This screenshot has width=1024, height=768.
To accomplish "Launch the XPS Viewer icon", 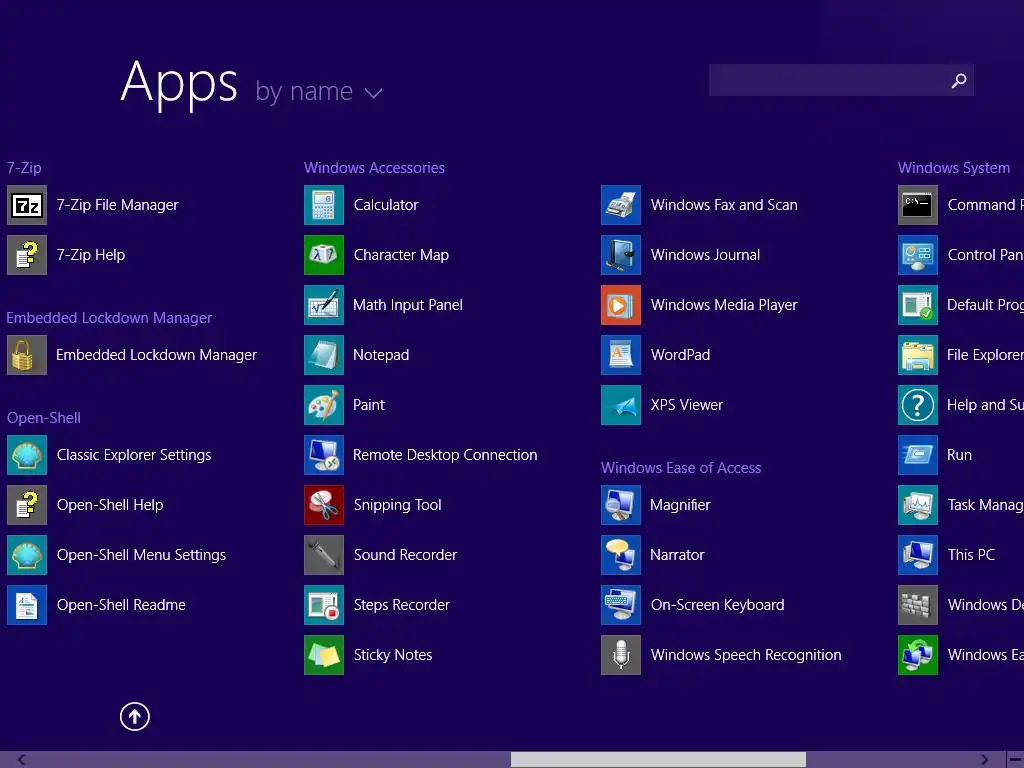I will [x=621, y=405].
